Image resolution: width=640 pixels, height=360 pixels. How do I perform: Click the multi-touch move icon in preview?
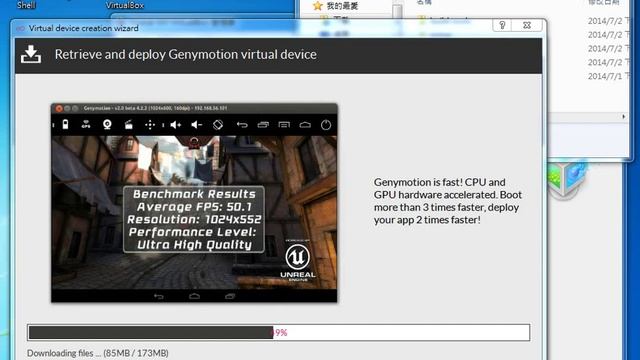click(x=150, y=124)
